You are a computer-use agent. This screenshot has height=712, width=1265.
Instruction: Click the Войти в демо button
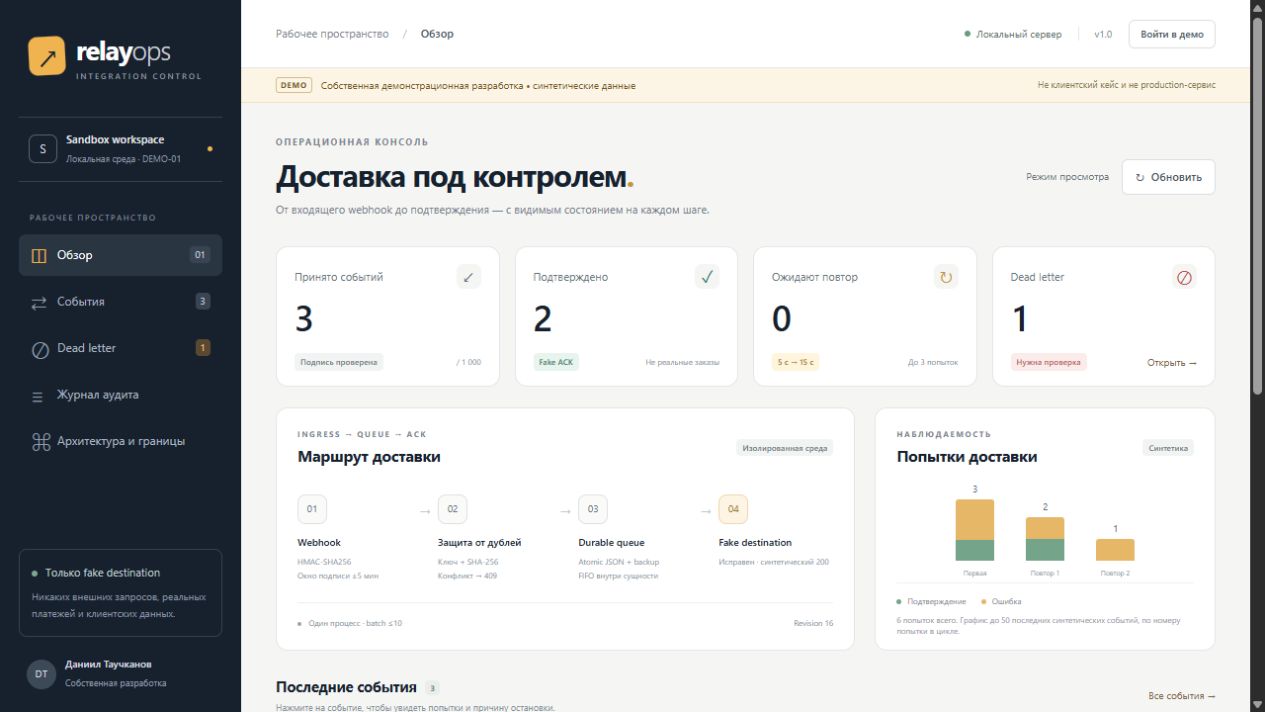tap(1172, 34)
